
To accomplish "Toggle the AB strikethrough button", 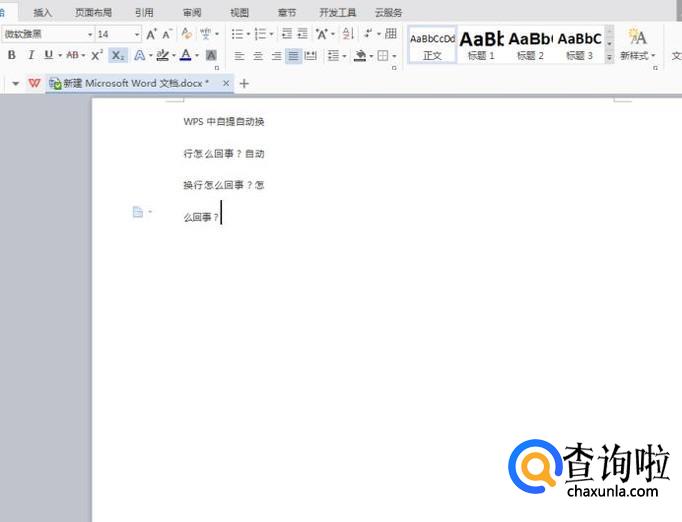I will pyautogui.click(x=73, y=55).
